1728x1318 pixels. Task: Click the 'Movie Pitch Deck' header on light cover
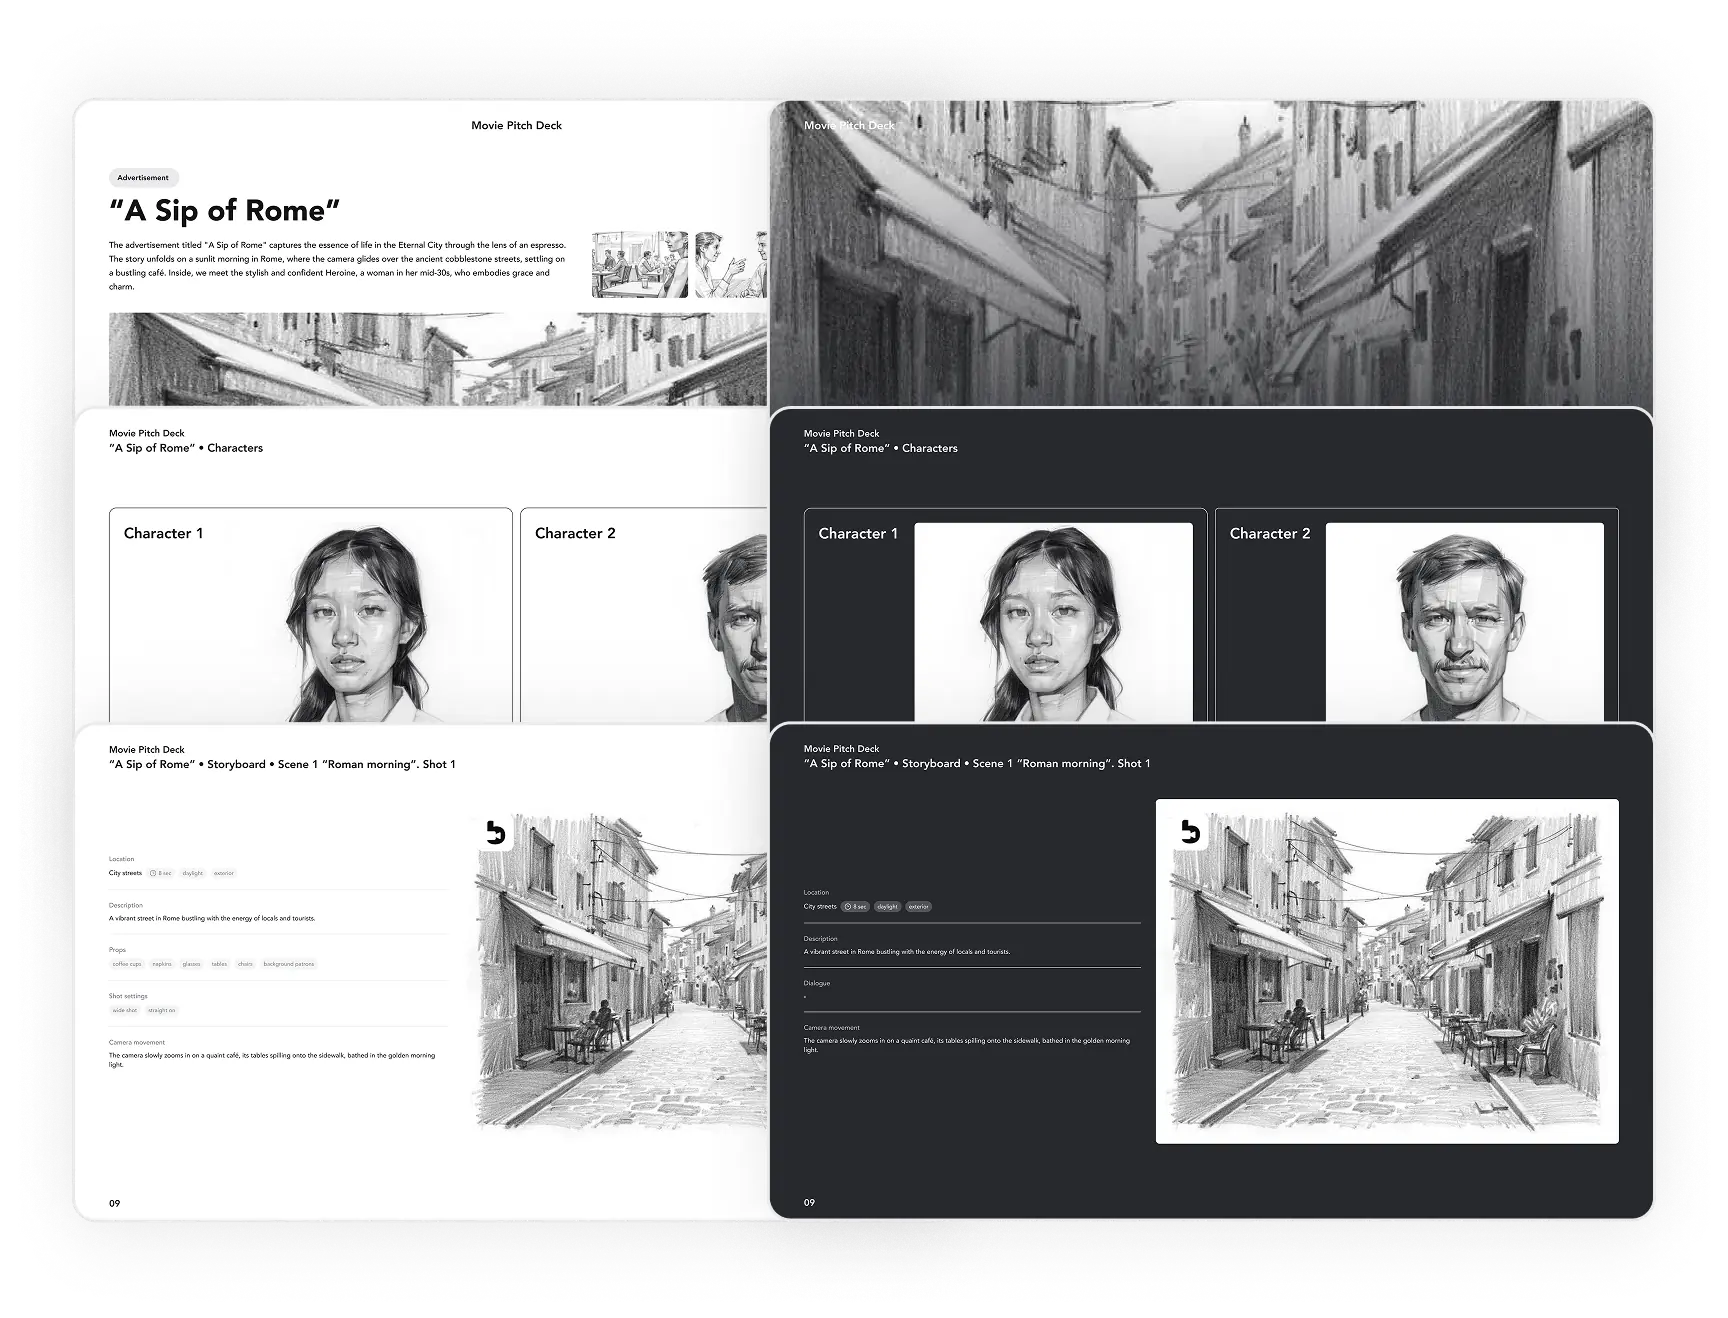click(516, 126)
